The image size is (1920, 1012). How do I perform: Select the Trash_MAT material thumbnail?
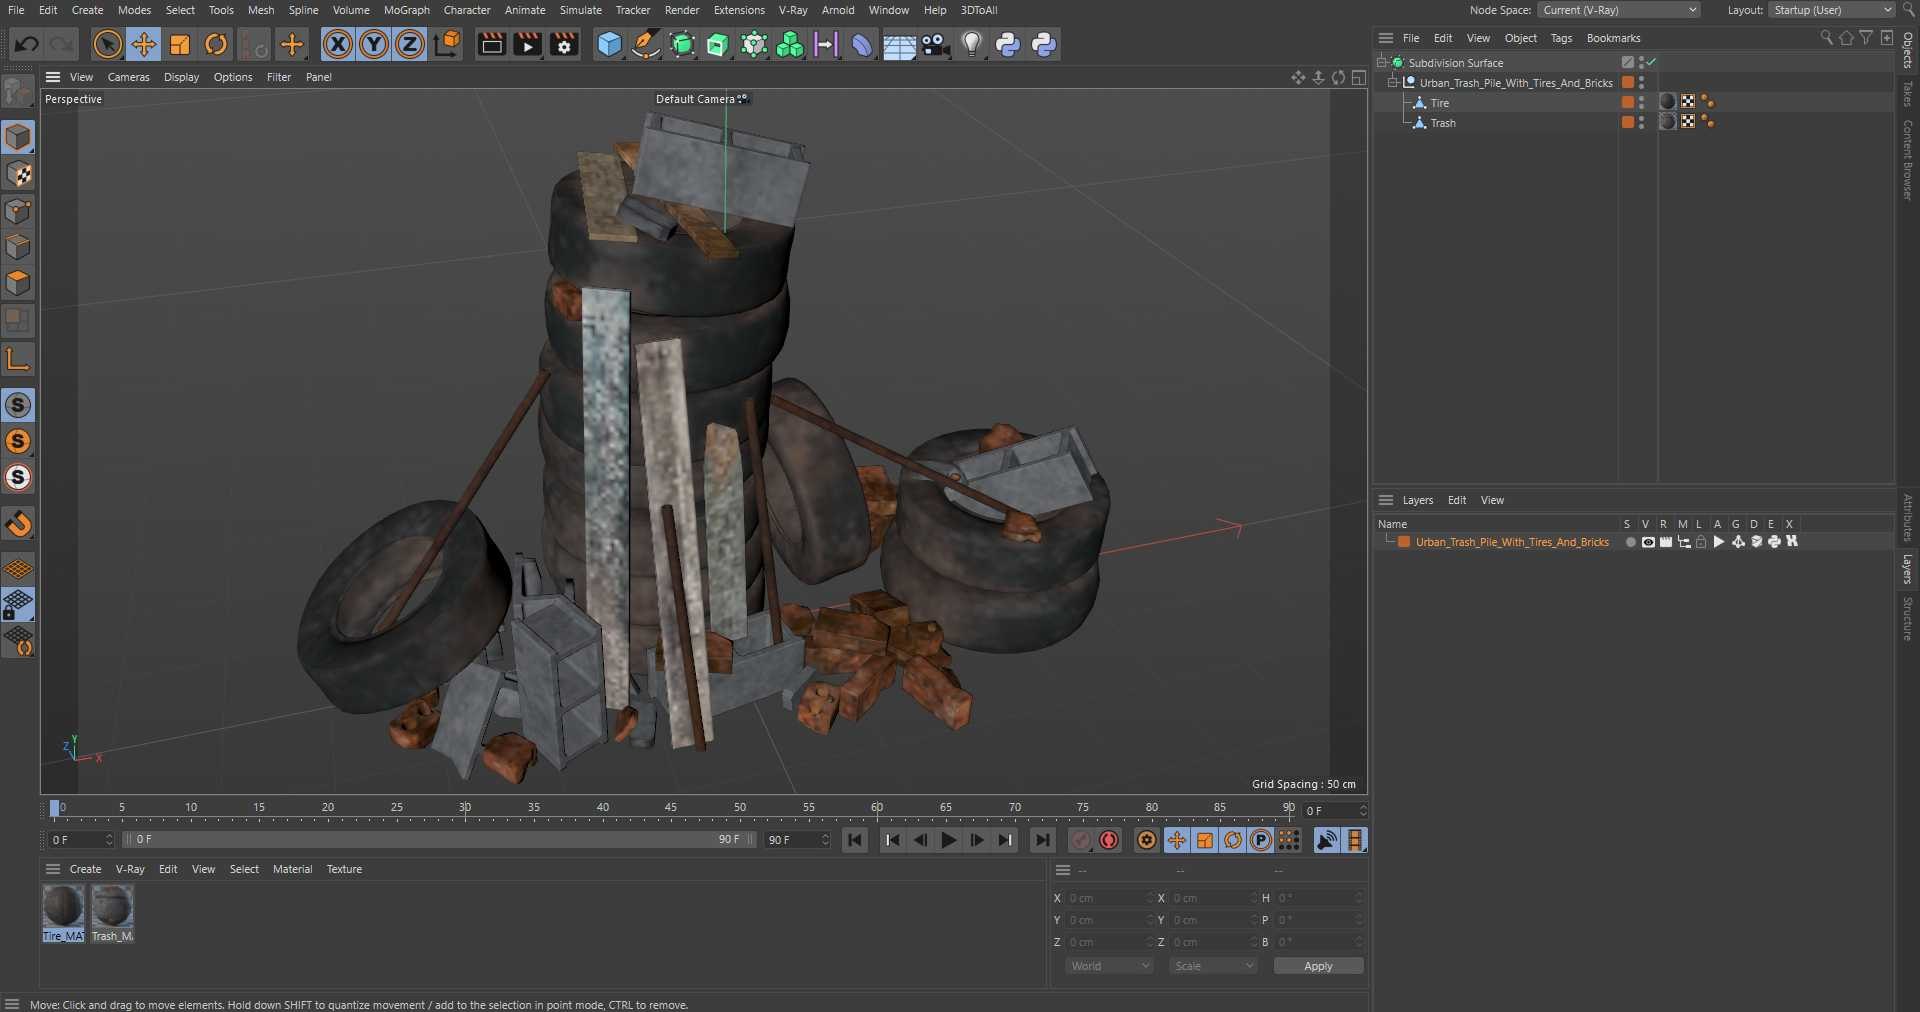pos(112,908)
